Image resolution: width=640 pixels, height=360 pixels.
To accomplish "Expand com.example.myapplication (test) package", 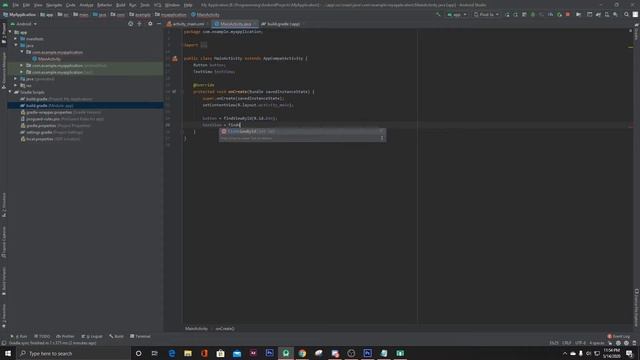I will (22, 72).
